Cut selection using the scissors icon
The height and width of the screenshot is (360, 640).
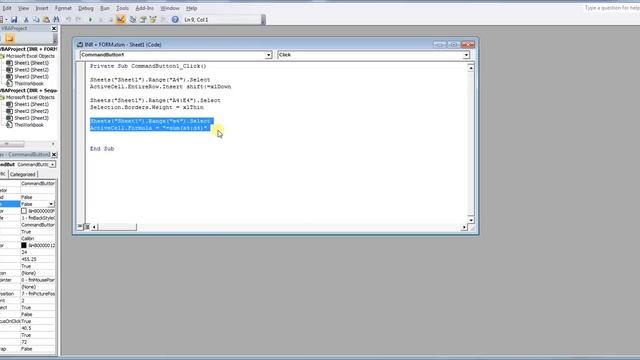26,19
